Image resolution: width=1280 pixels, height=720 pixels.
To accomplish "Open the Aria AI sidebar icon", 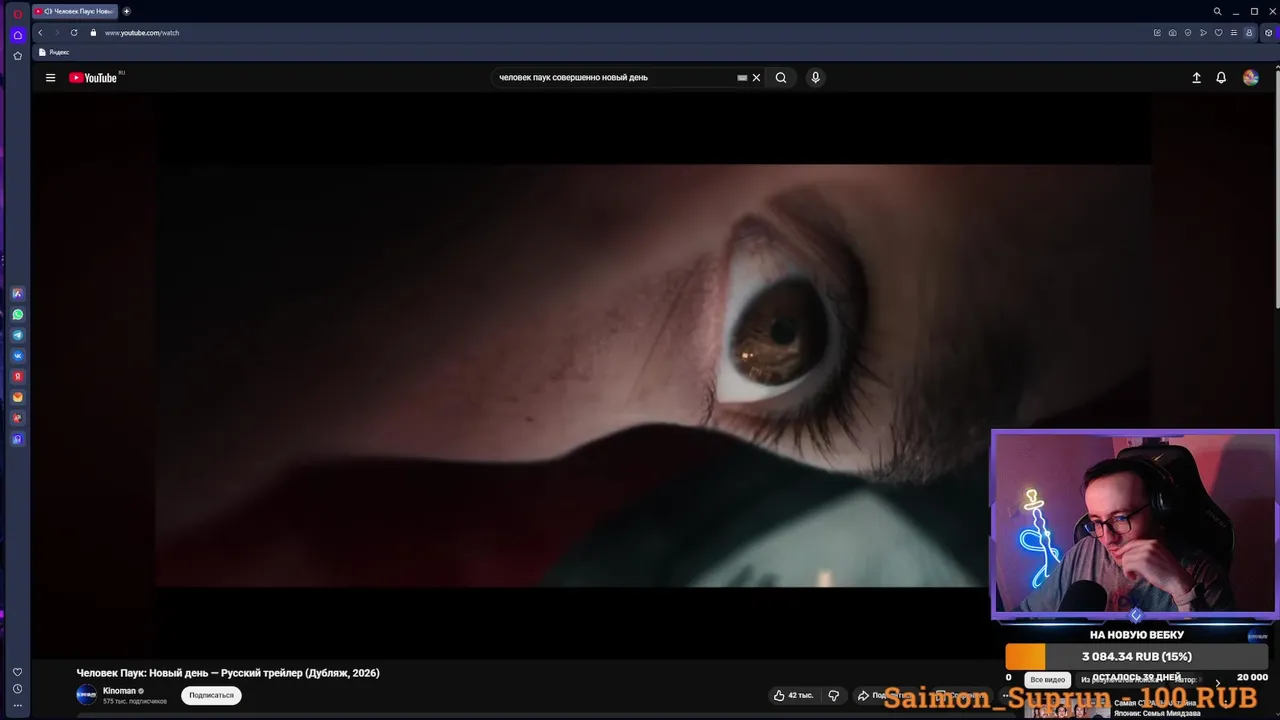I will point(17,293).
